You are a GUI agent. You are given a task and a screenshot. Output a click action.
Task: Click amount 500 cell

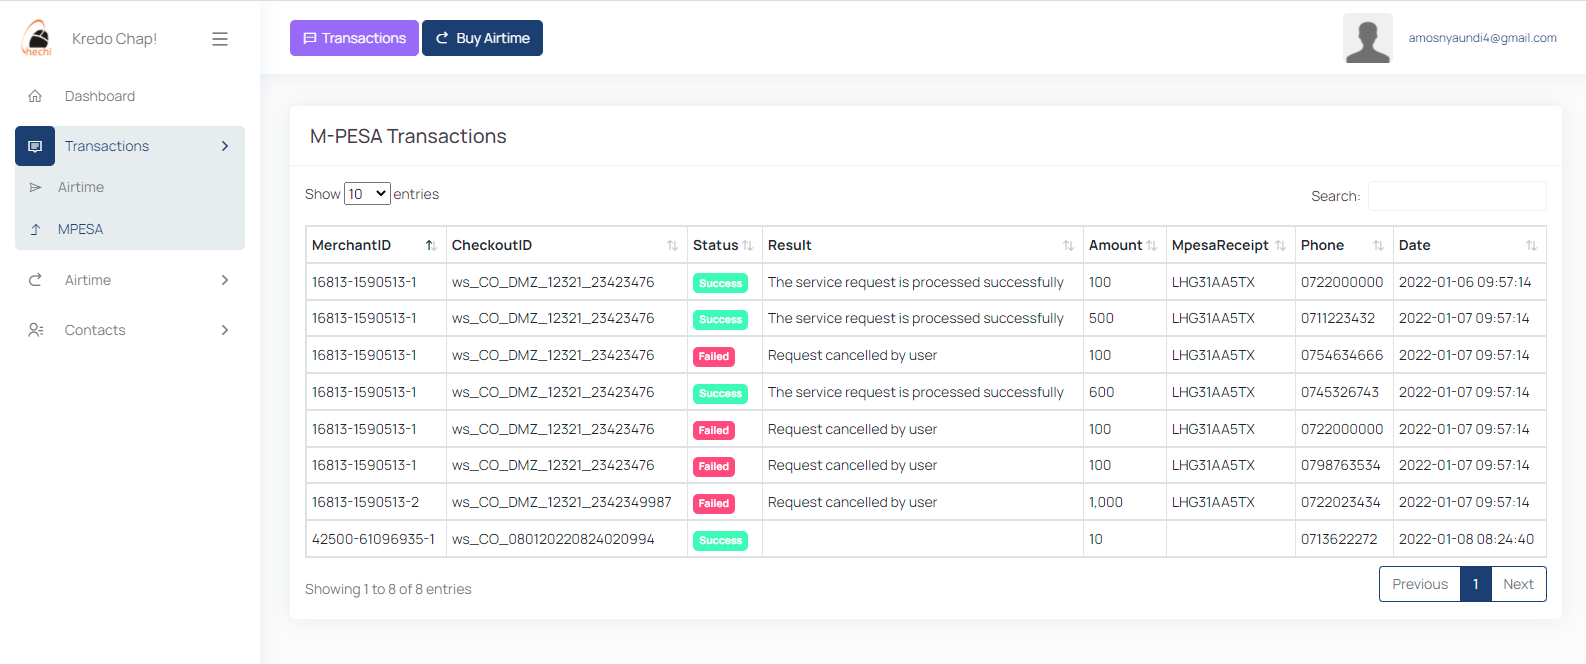(1125, 318)
